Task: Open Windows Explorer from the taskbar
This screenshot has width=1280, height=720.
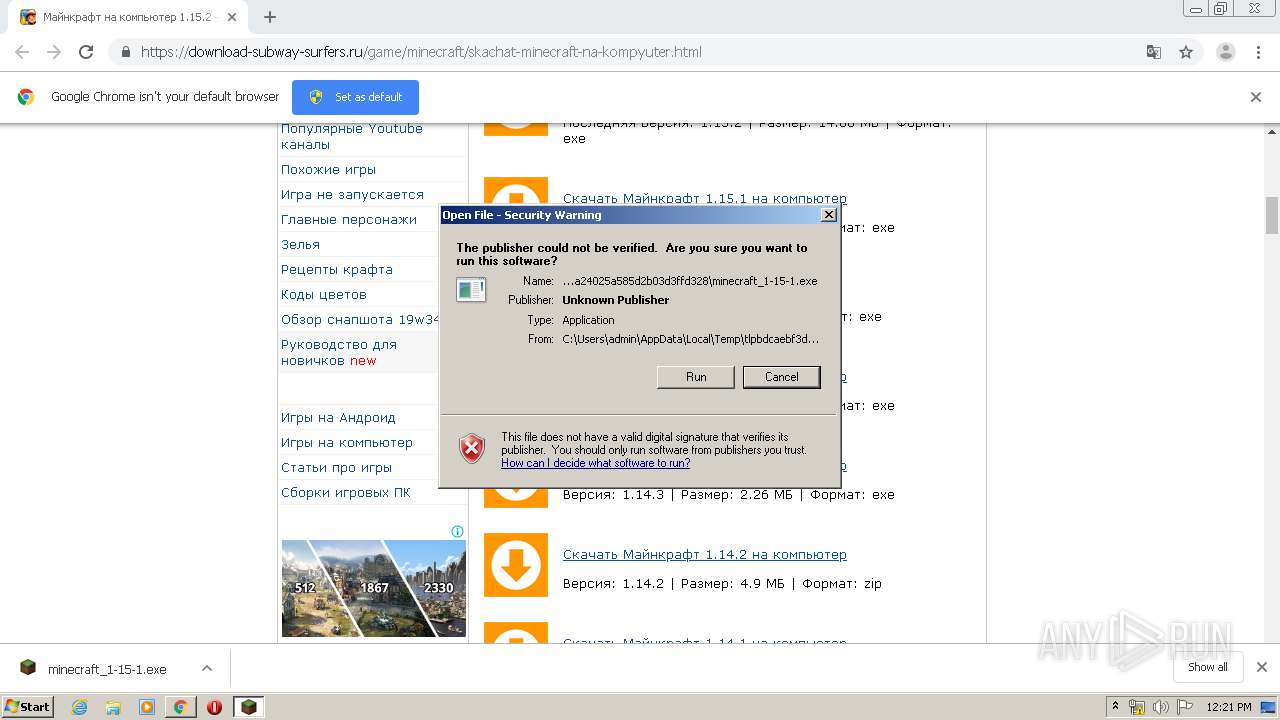Action: [x=113, y=707]
